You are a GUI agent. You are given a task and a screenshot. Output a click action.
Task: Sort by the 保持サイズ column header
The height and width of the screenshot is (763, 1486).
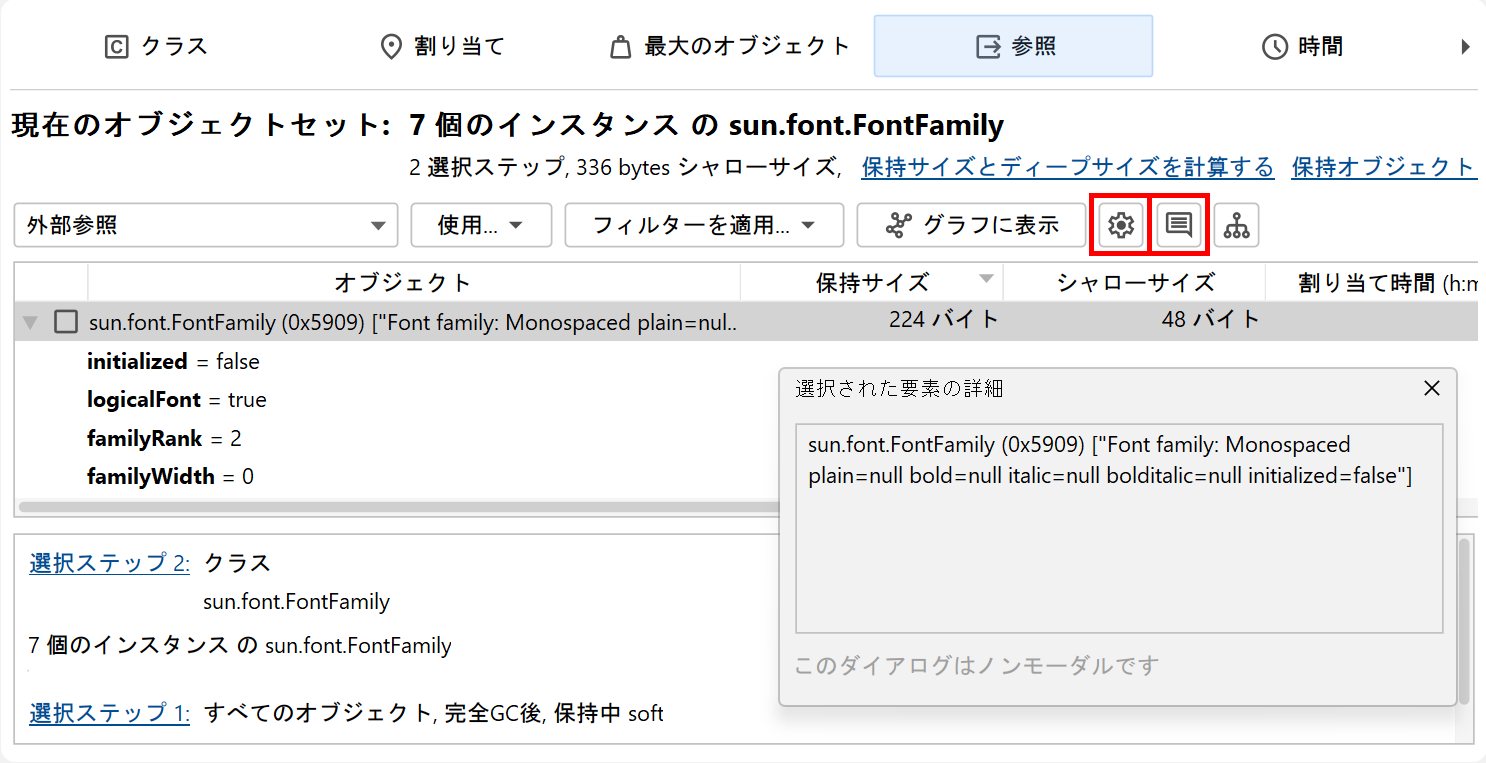pyautogui.click(x=872, y=282)
